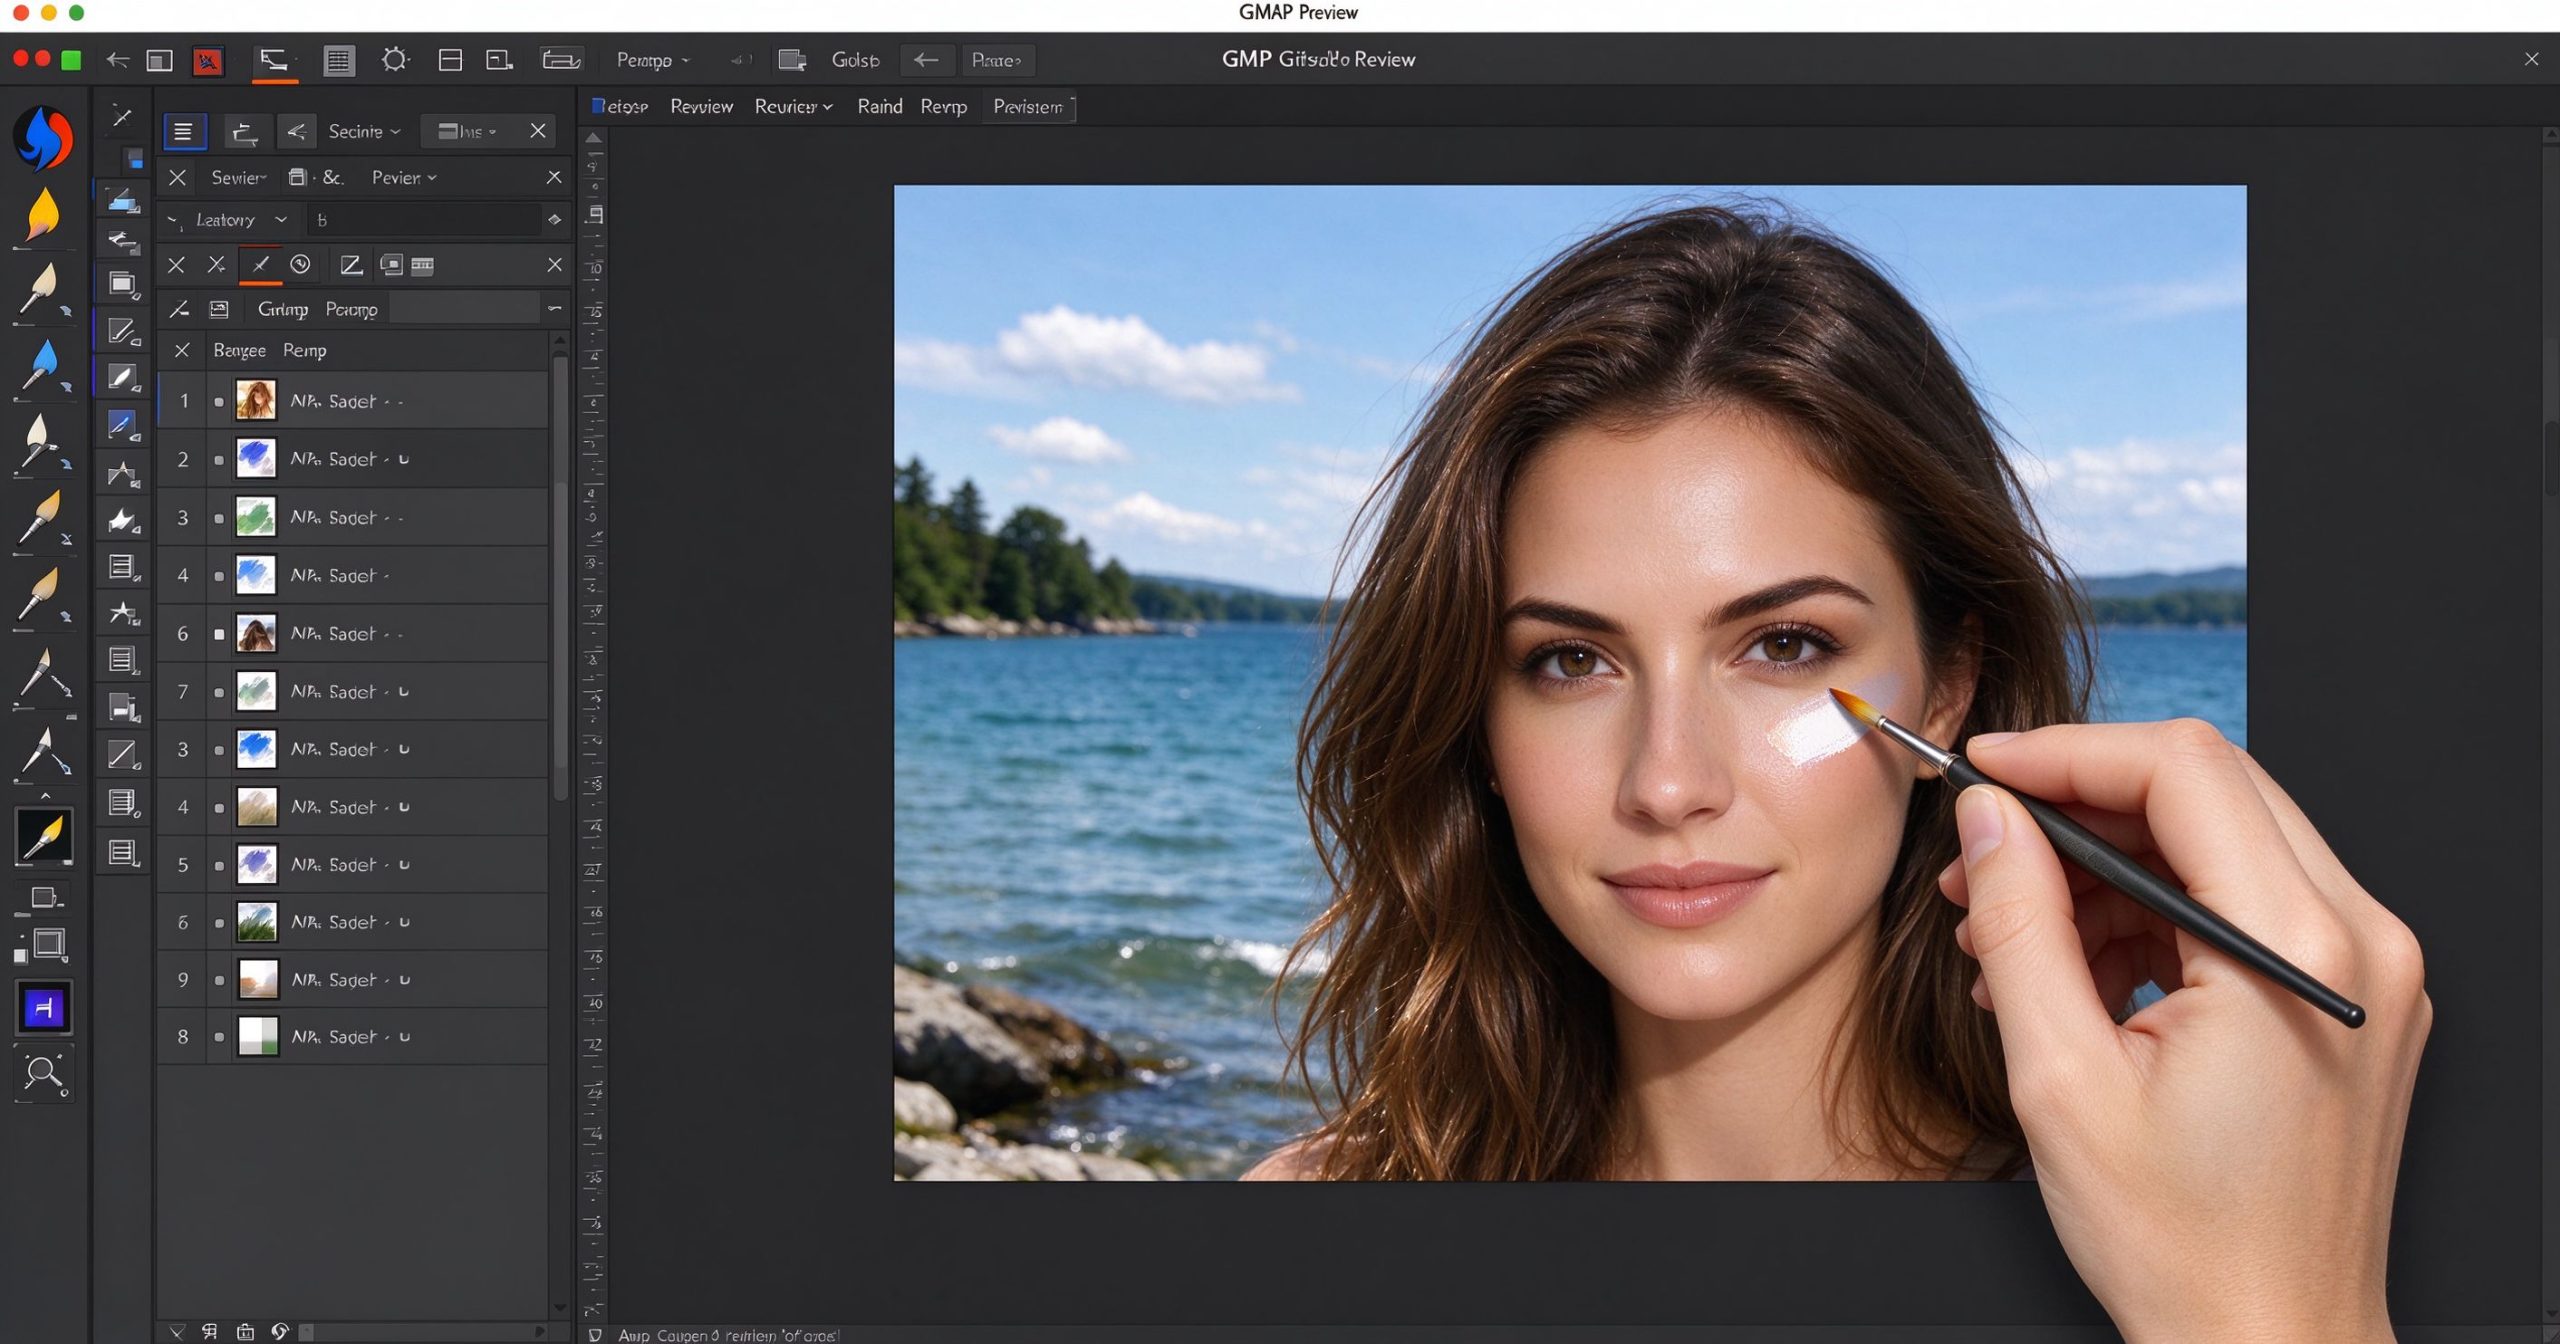Click the input field next to Leatorry

[x=424, y=219]
